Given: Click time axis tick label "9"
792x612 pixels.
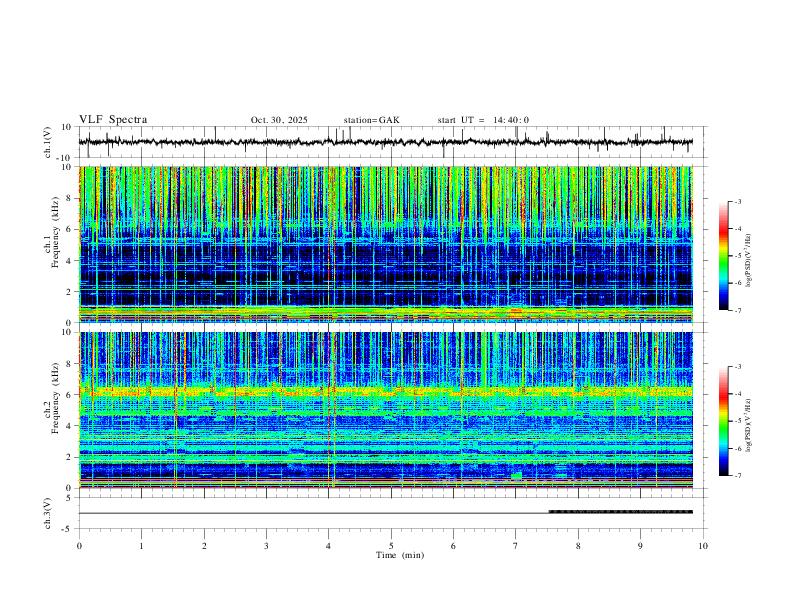Looking at the screenshot, I should click(x=640, y=546).
